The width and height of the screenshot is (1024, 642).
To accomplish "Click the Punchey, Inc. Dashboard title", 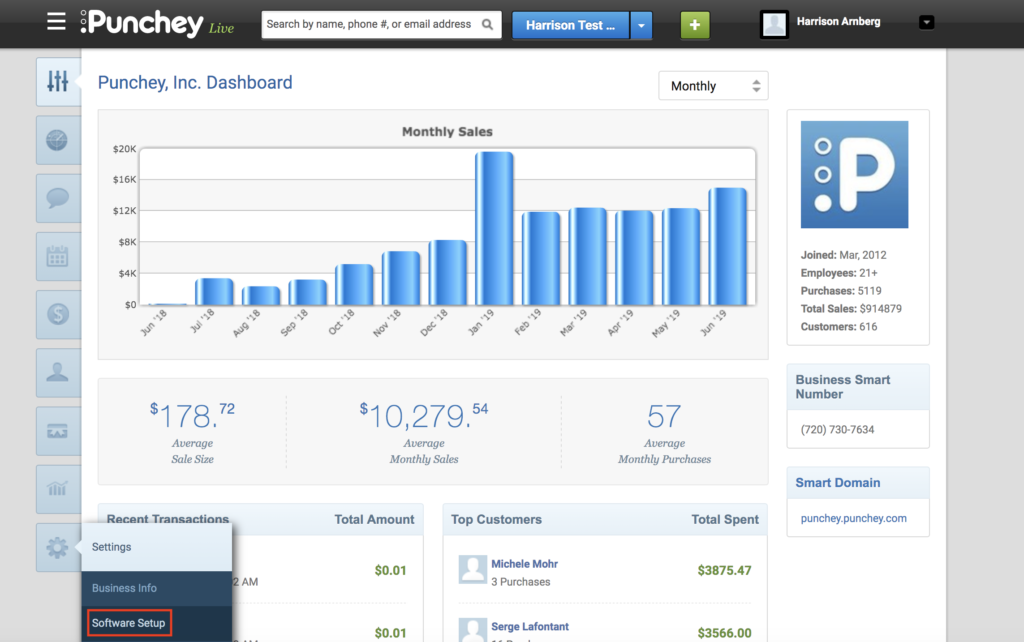I will [195, 82].
